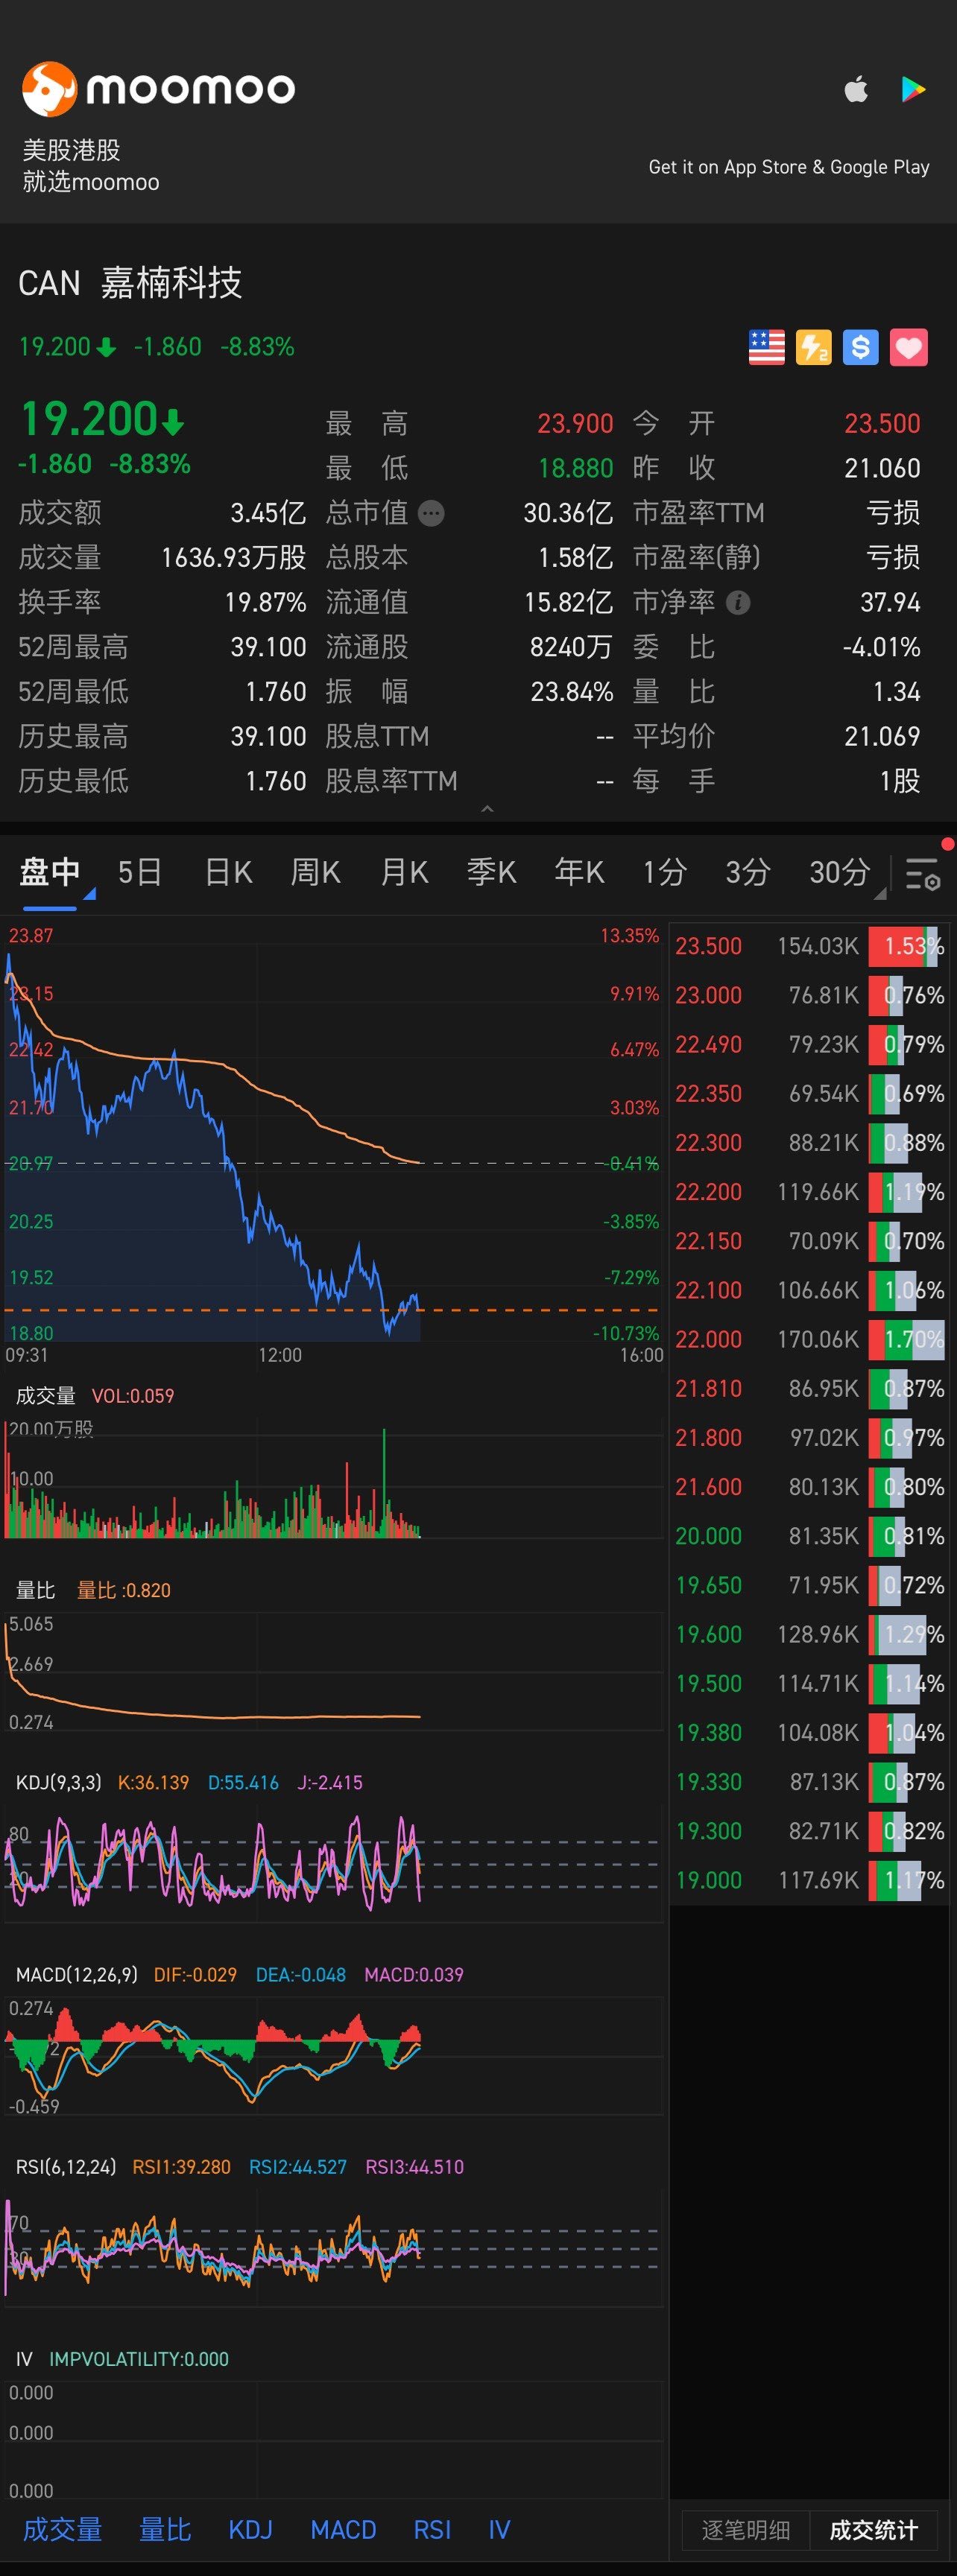Image resolution: width=957 pixels, height=2576 pixels.
Task: Click the moomoo logo
Action: pyautogui.click(x=159, y=89)
